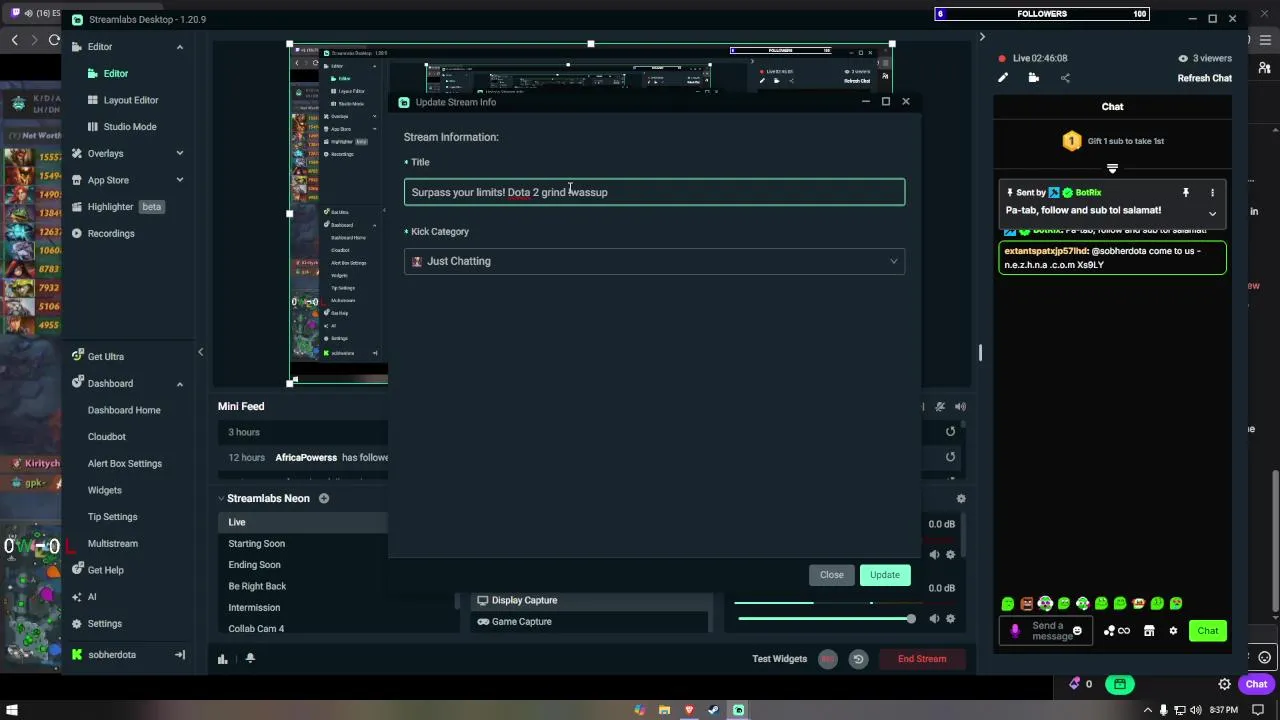Screen dimensions: 1280x720
Task: Click the sobherdota Kick account icon
Action: [x=77, y=655]
